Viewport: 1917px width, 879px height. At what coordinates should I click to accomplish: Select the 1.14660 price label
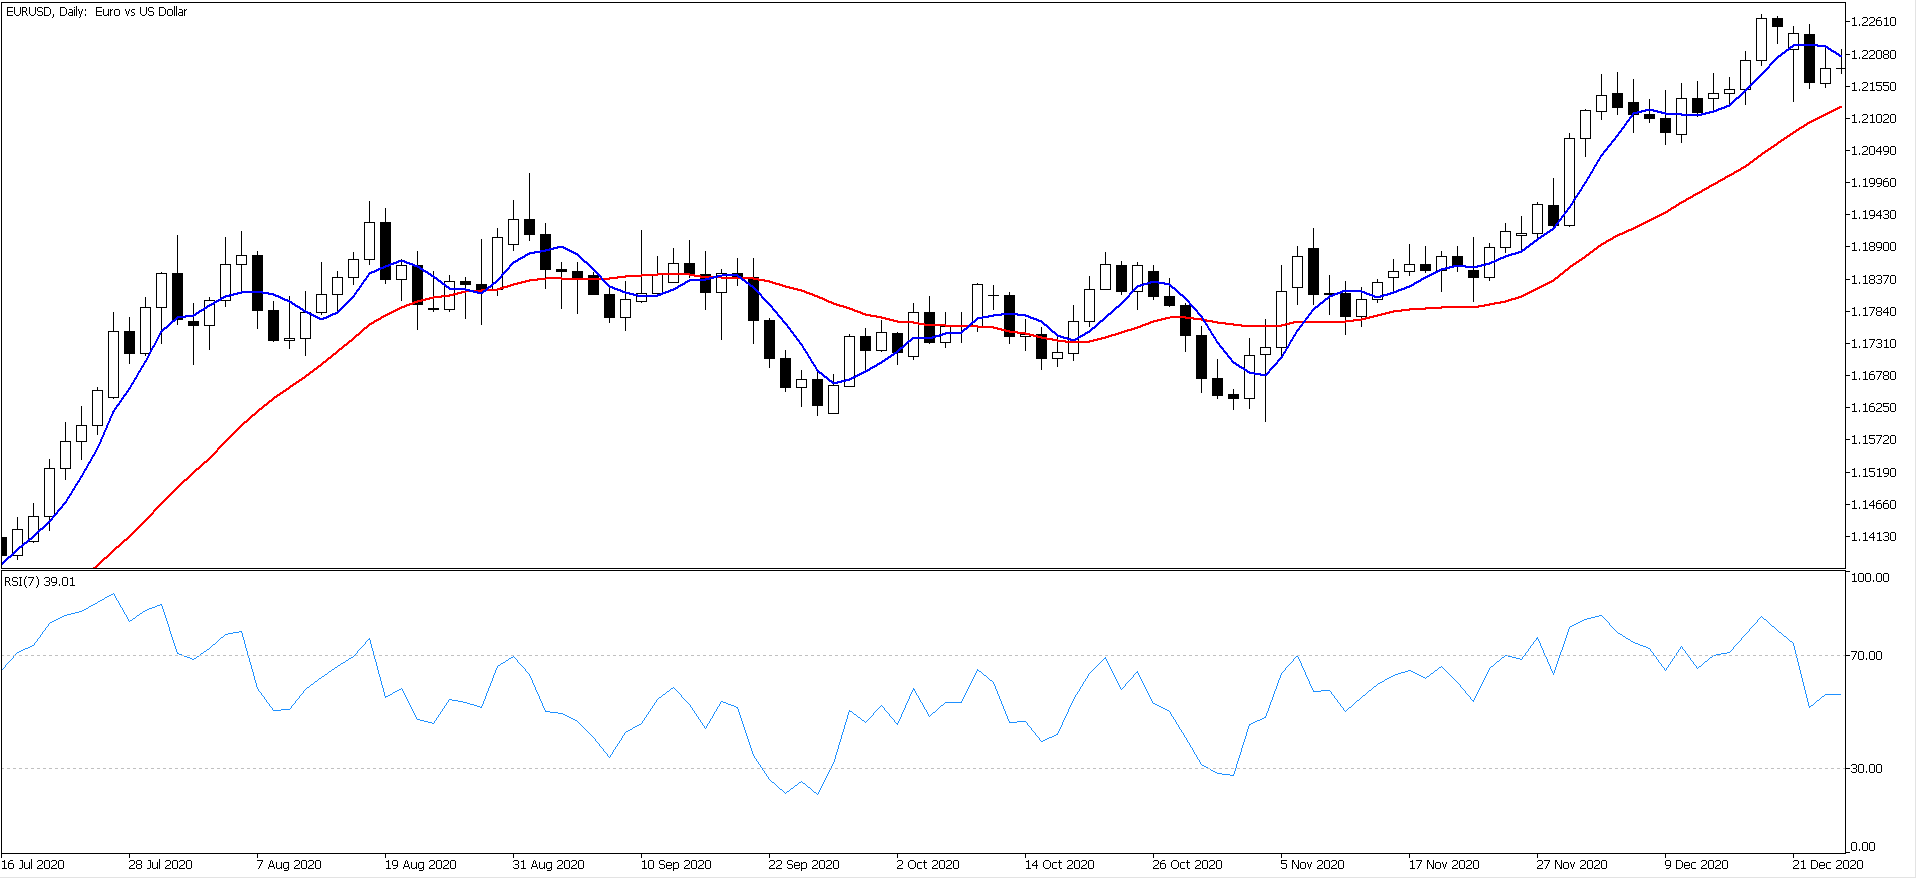click(1874, 504)
